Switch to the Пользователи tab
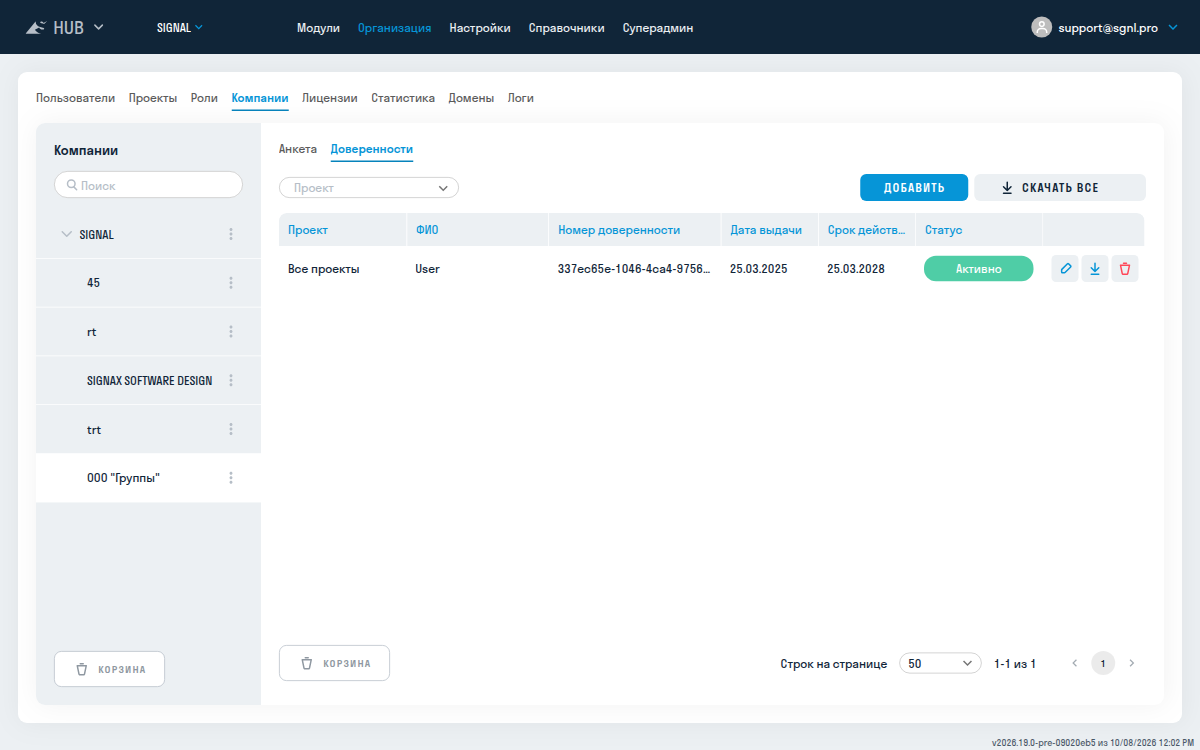Viewport: 1200px width, 750px height. [x=75, y=98]
